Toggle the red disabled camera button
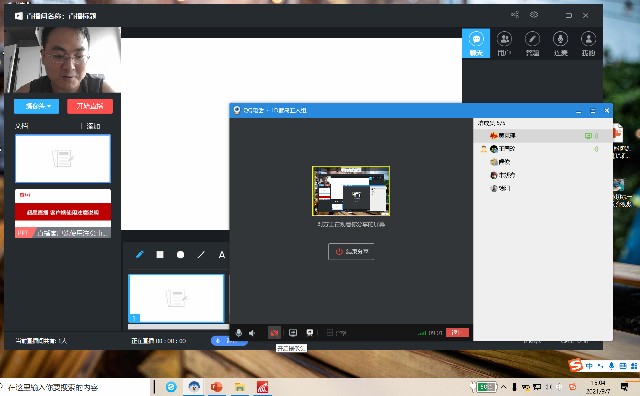The height and width of the screenshot is (396, 640). click(x=274, y=333)
